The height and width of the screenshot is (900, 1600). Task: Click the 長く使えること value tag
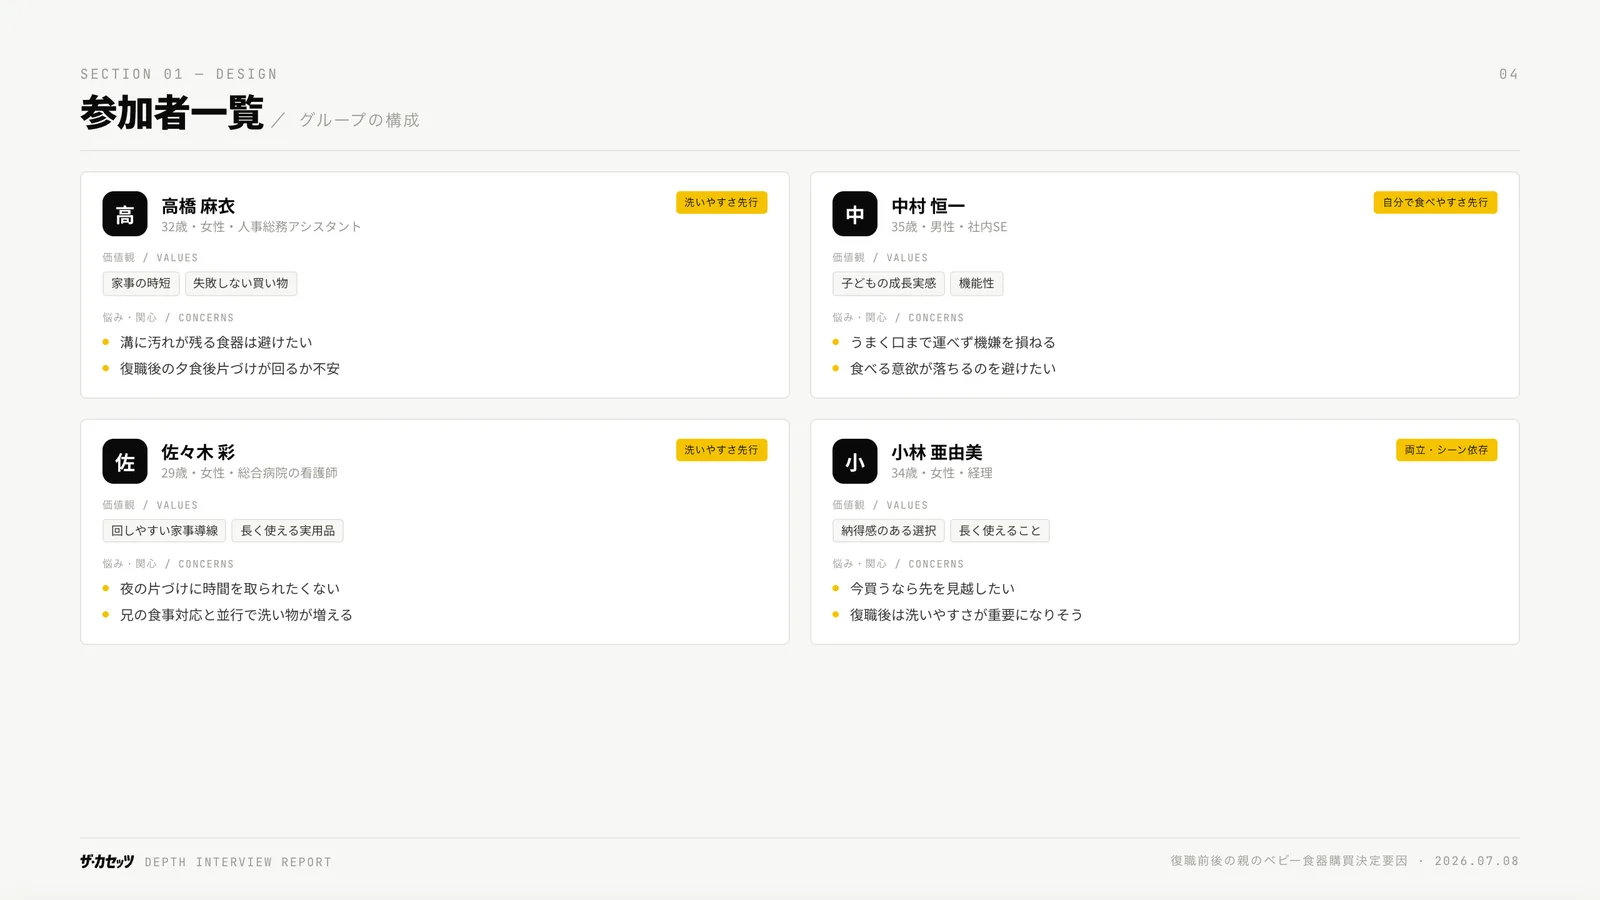tap(1000, 530)
